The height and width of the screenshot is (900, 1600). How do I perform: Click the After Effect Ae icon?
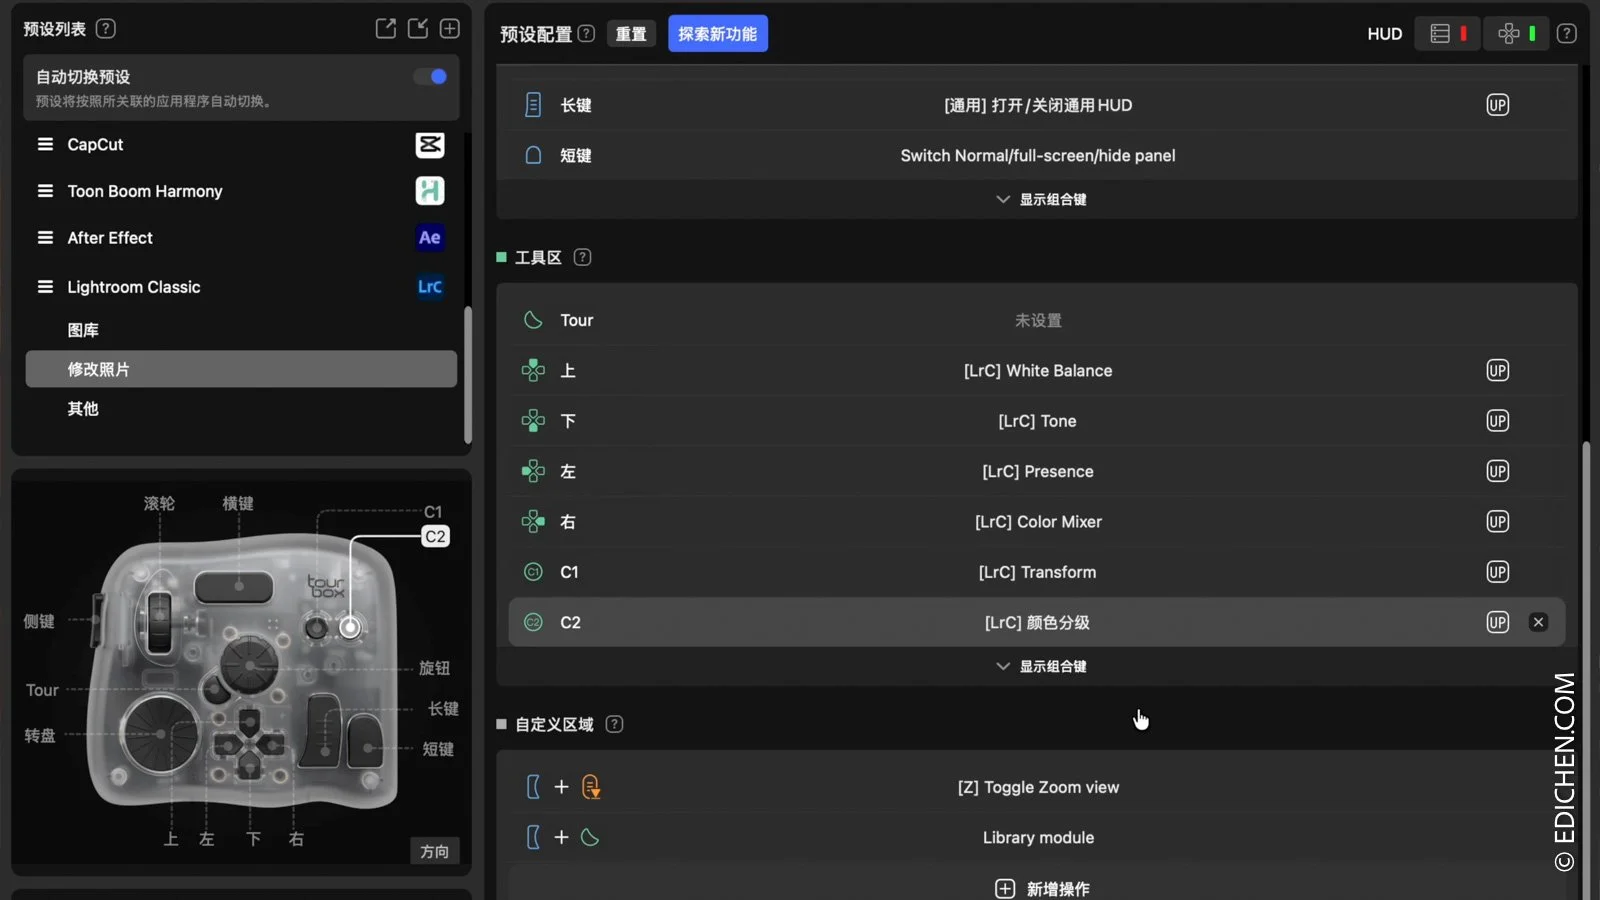coord(430,238)
